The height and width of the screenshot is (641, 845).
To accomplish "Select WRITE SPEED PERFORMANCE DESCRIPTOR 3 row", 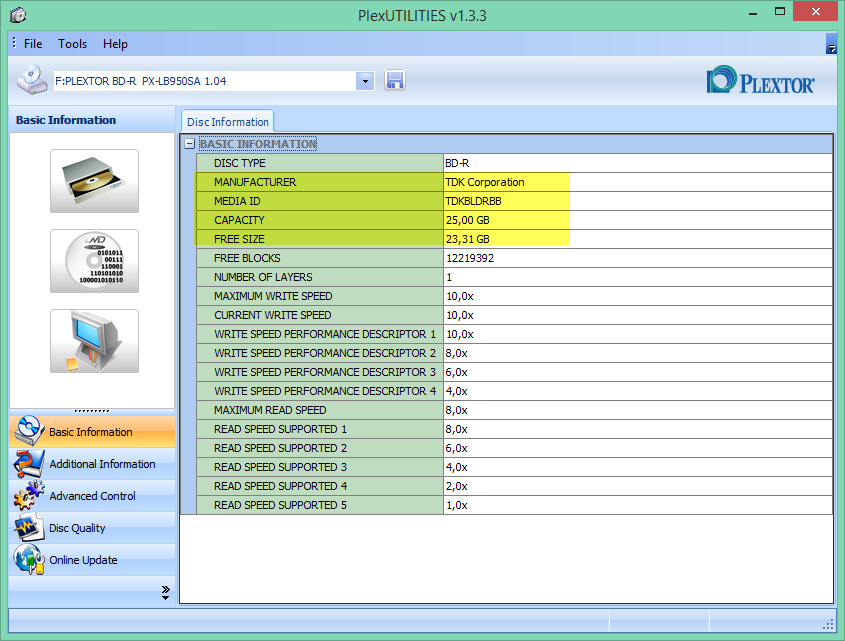I will point(514,372).
